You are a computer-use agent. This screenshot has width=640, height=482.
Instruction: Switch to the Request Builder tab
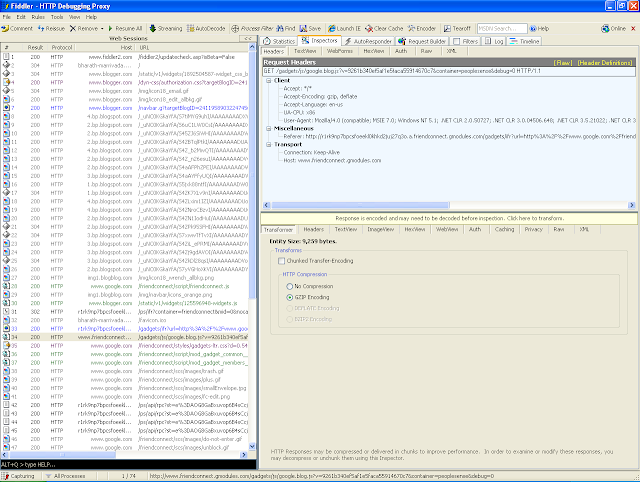coord(422,41)
